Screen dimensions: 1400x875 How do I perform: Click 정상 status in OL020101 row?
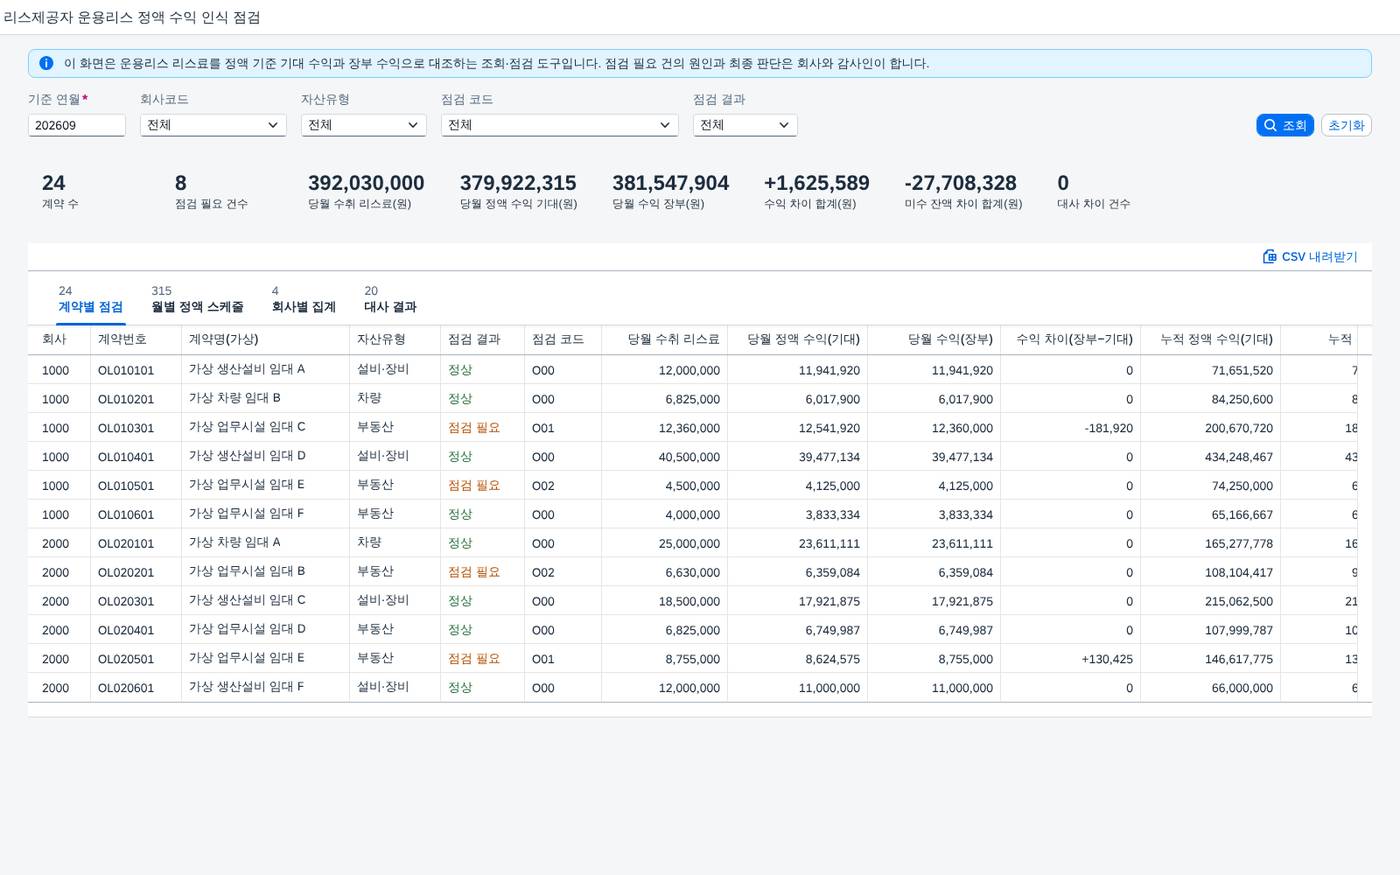[460, 543]
